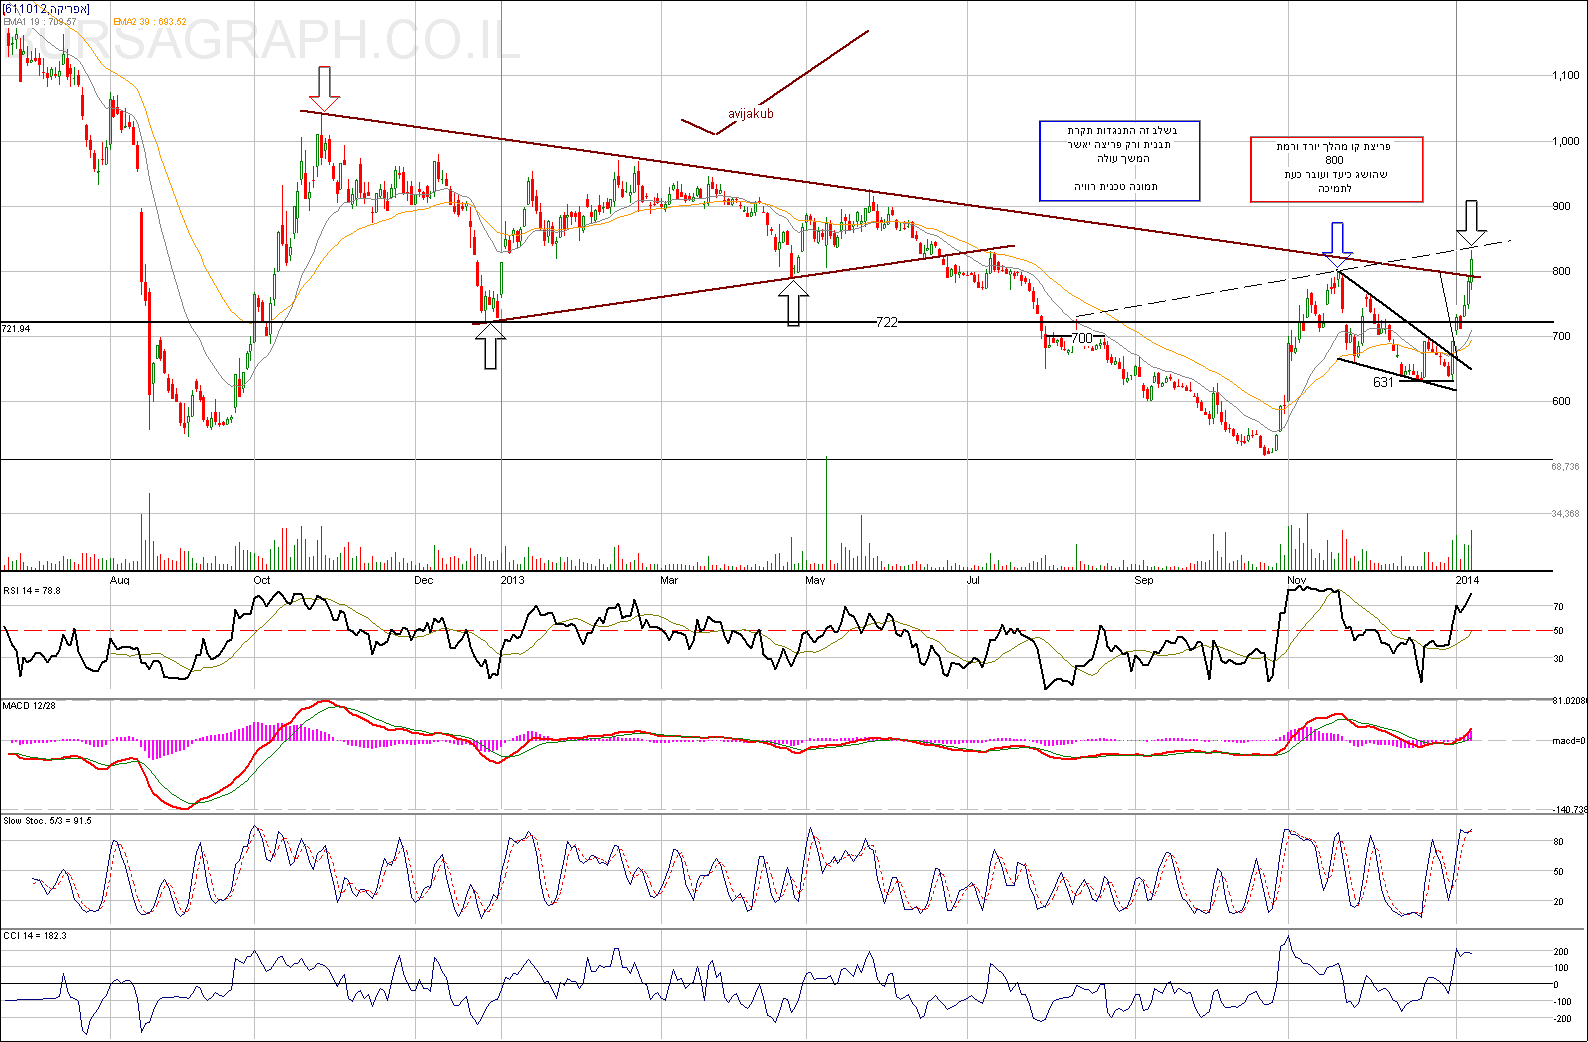1588x1042 pixels.
Task: Click the "May" date axis label
Action: point(816,580)
